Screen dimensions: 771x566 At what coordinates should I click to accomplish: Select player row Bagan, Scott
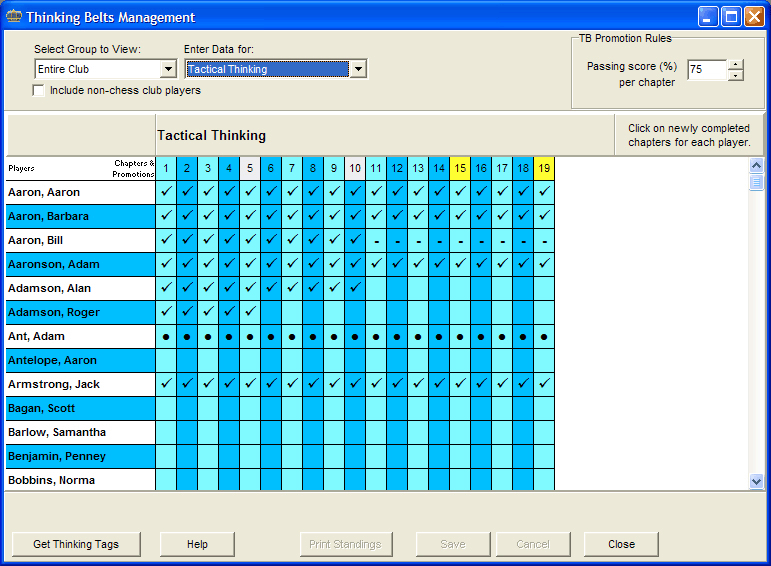click(81, 408)
